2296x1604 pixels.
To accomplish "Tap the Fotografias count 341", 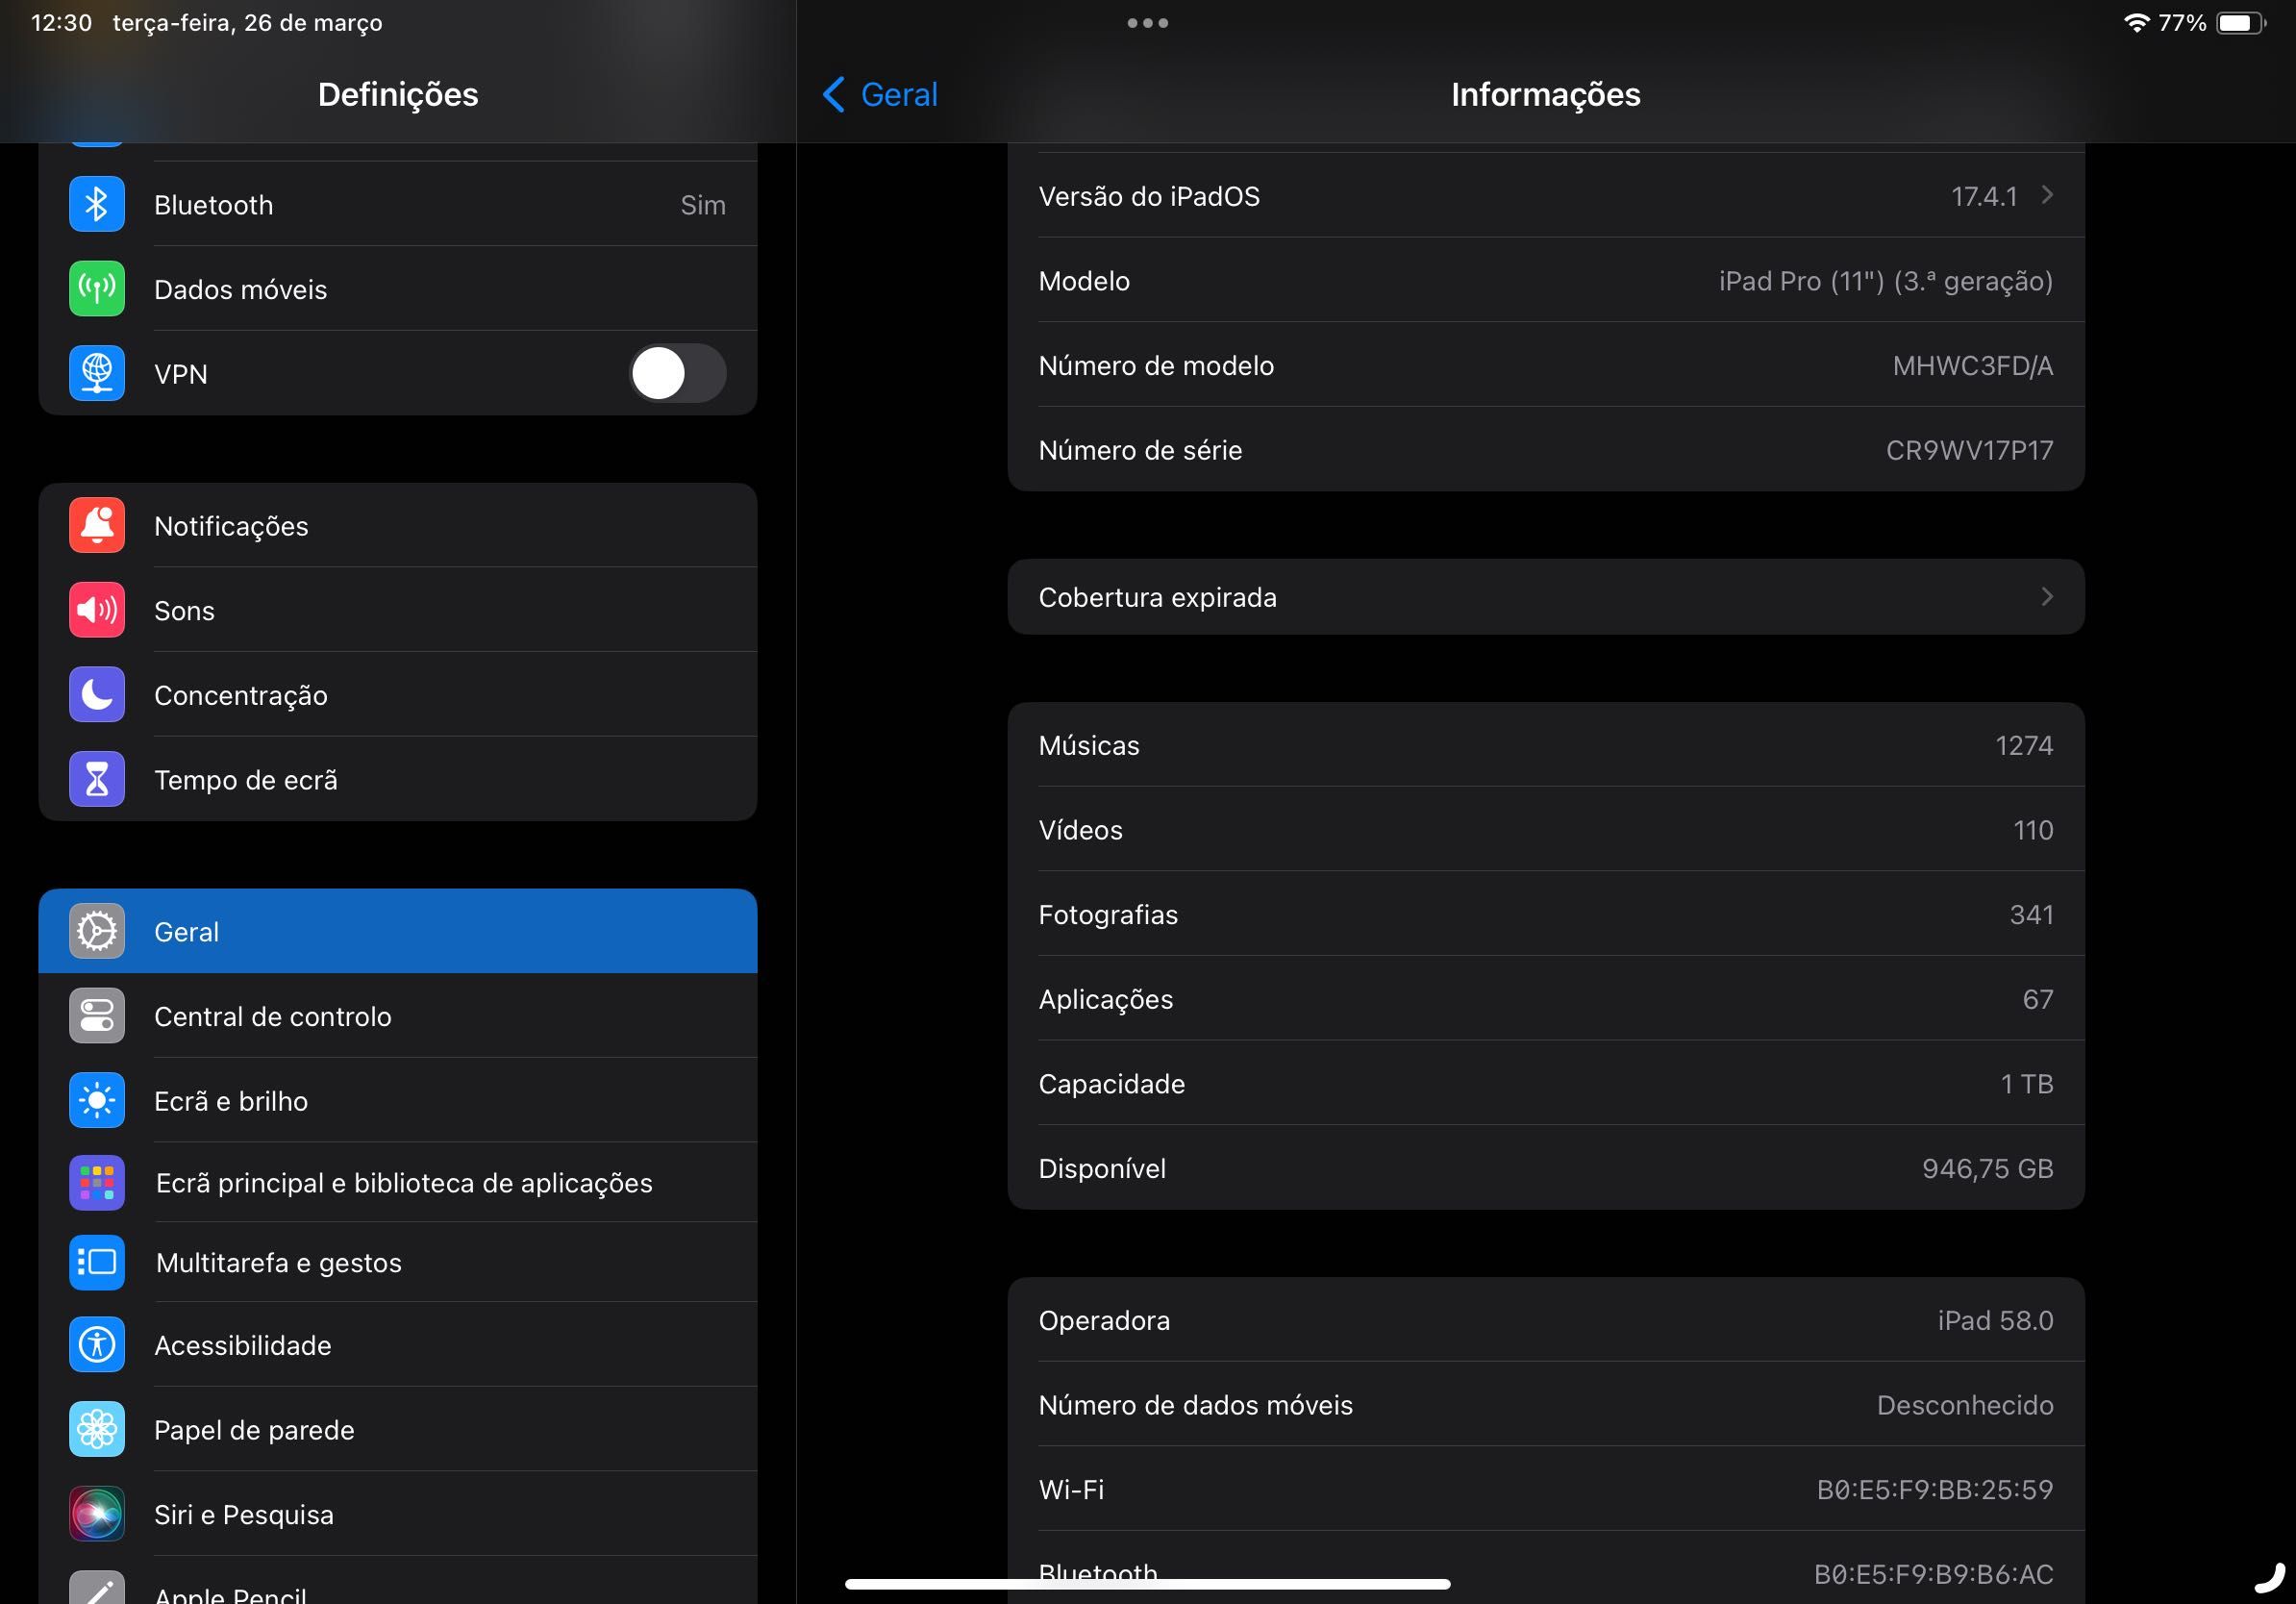I will 2031,914.
